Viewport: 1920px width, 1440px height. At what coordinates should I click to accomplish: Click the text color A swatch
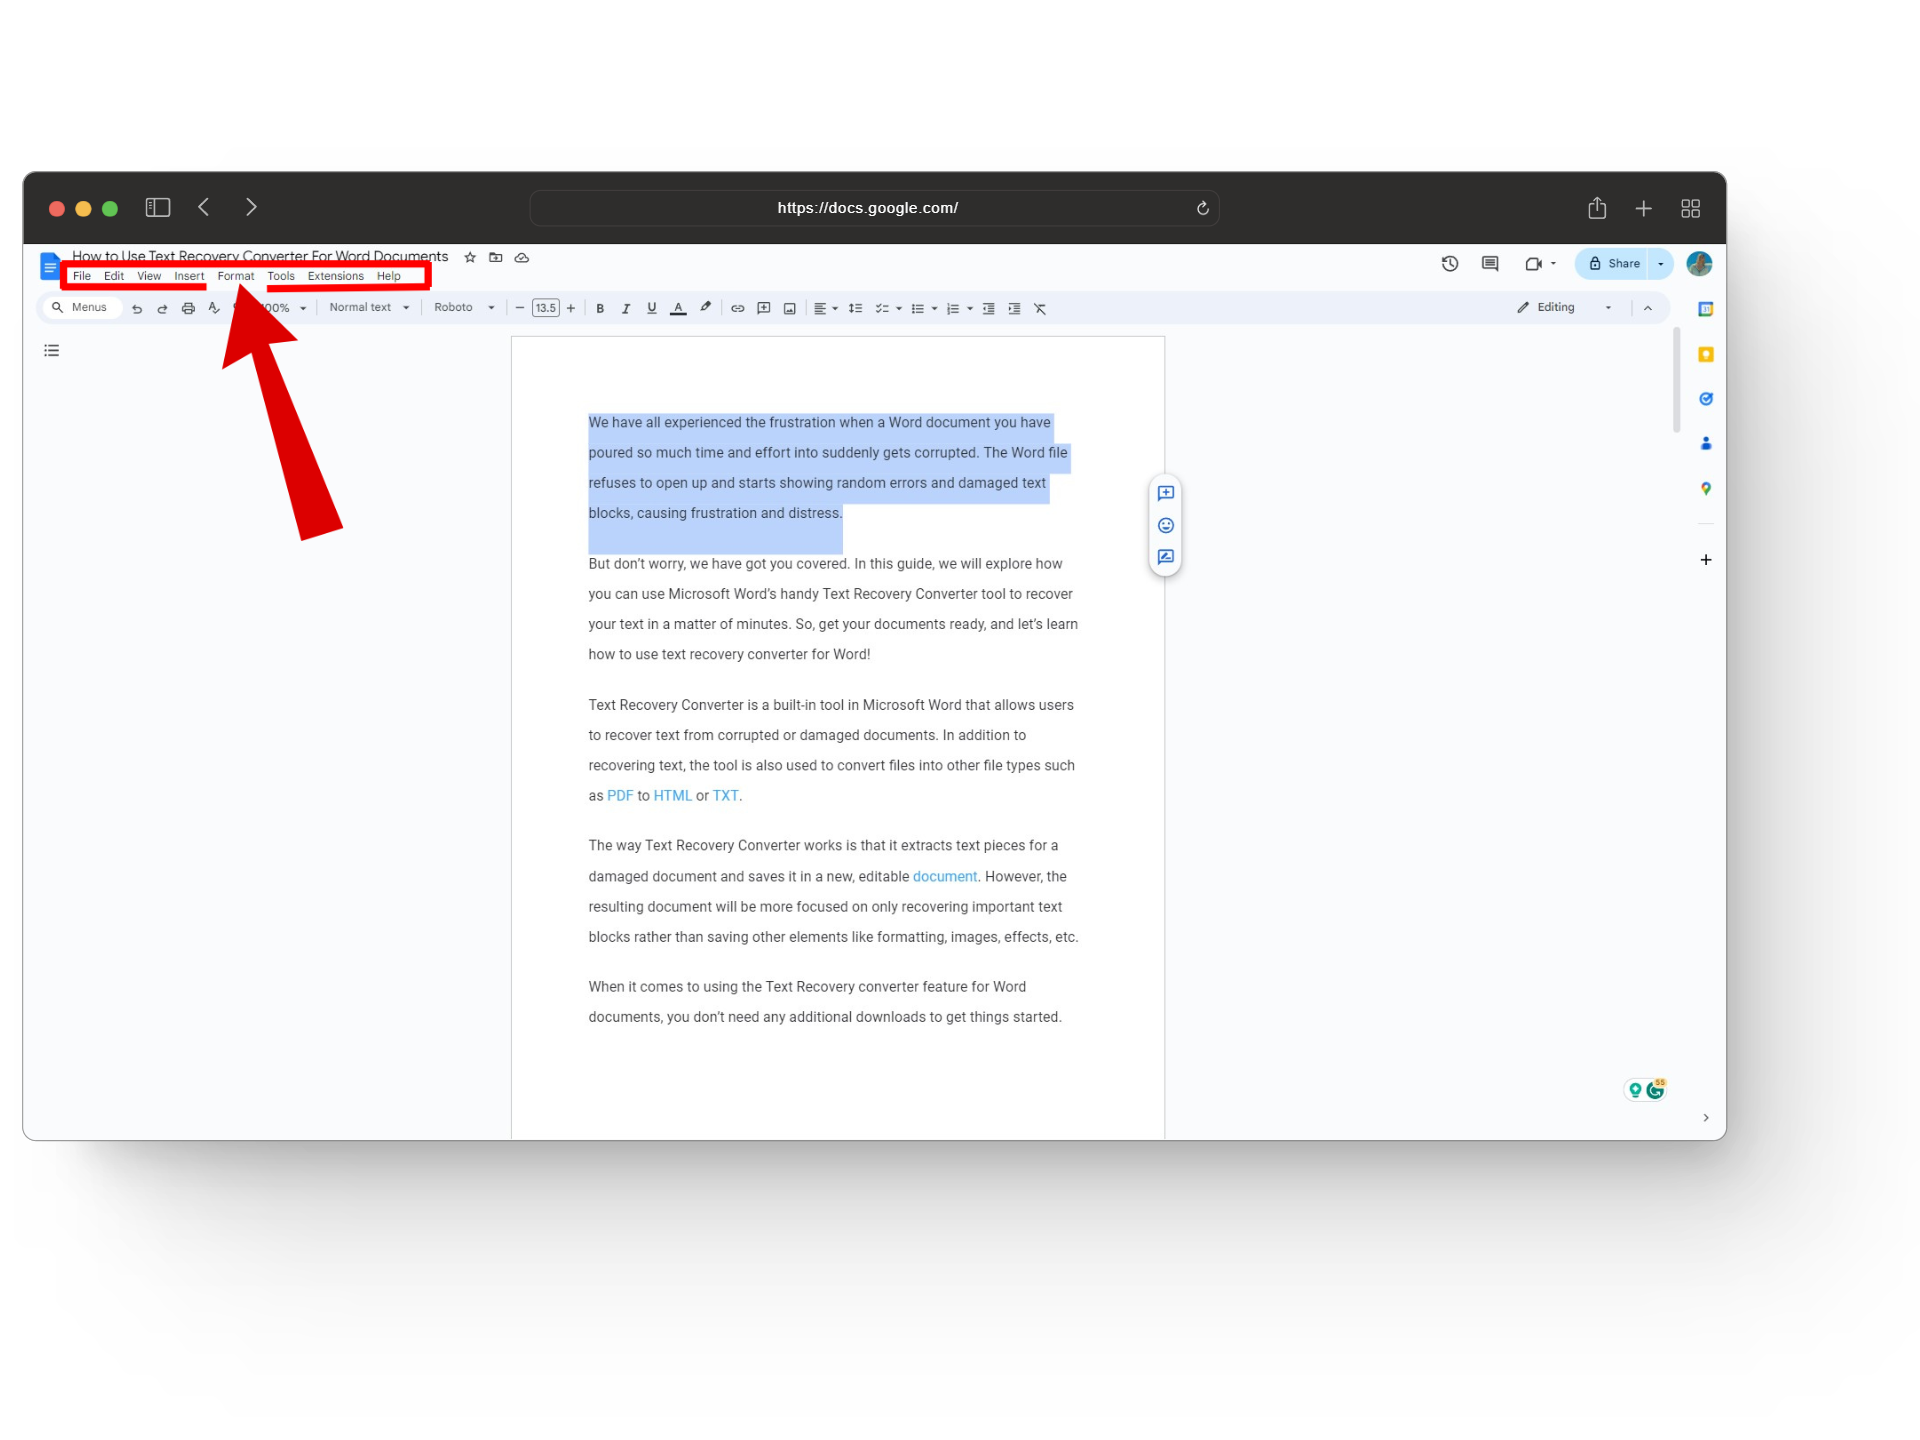click(678, 308)
